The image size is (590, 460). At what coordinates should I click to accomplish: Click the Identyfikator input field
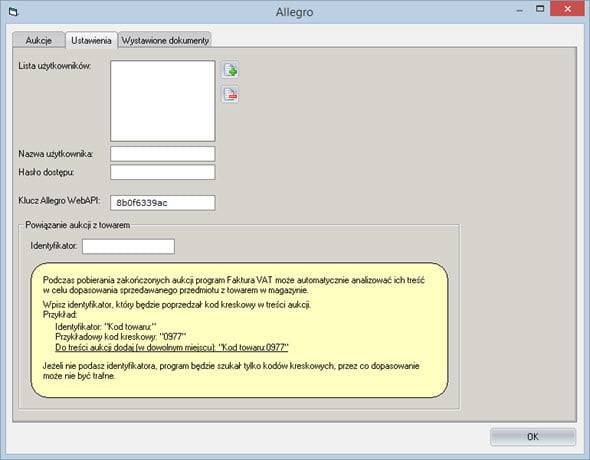[x=128, y=246]
